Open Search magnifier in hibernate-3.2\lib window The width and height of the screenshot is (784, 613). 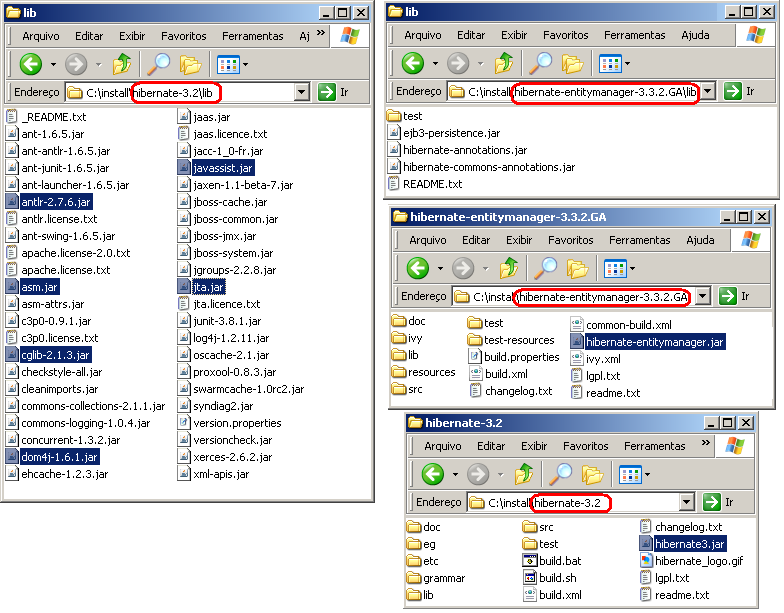158,64
